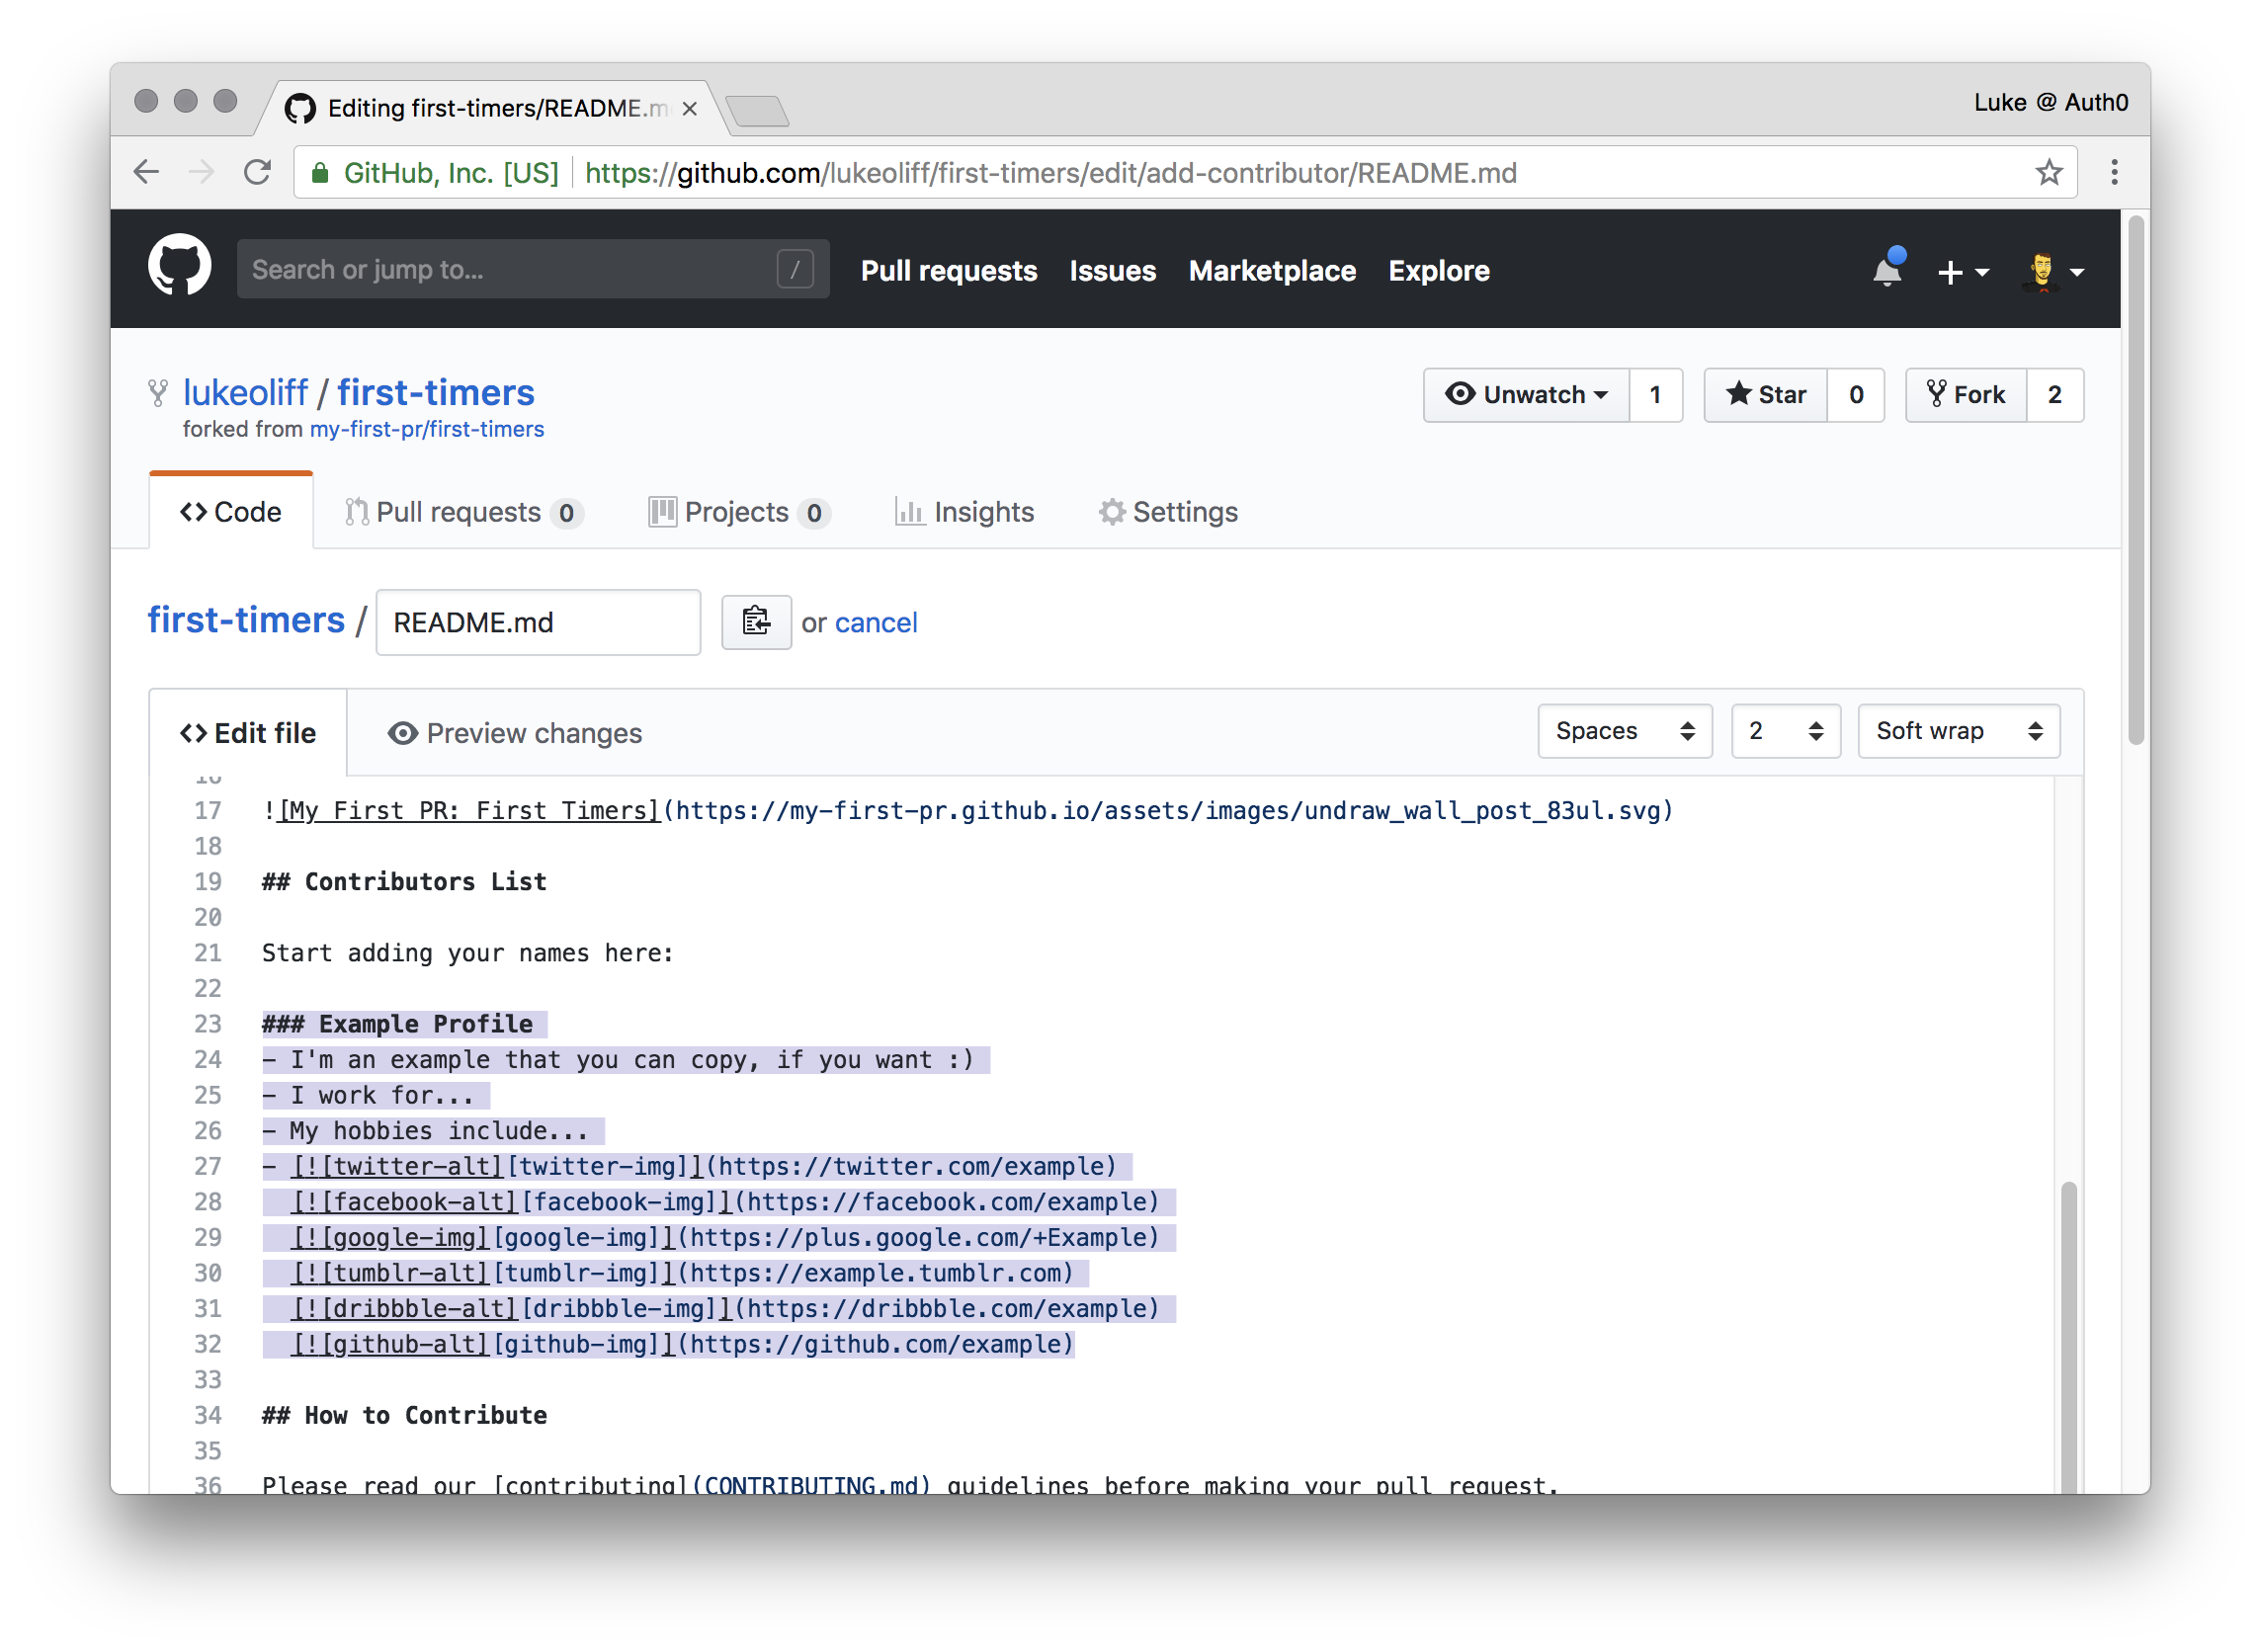
Task: Open the notifications bell
Action: (1886, 270)
